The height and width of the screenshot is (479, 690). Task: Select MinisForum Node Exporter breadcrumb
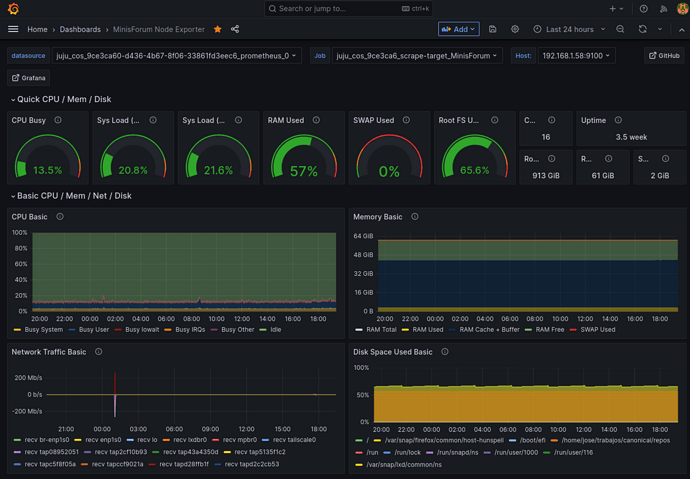click(x=159, y=29)
